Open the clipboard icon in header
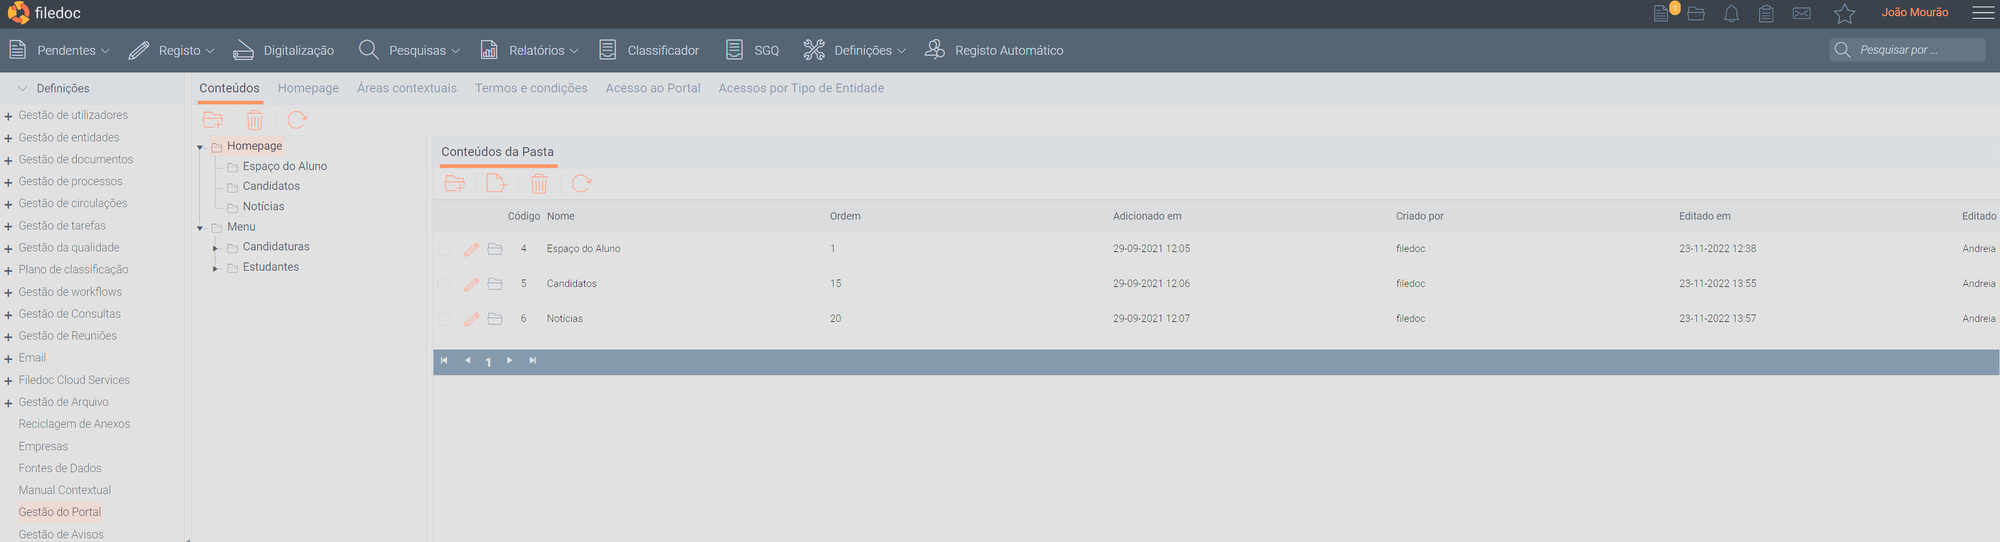The height and width of the screenshot is (542, 2000). [1766, 13]
